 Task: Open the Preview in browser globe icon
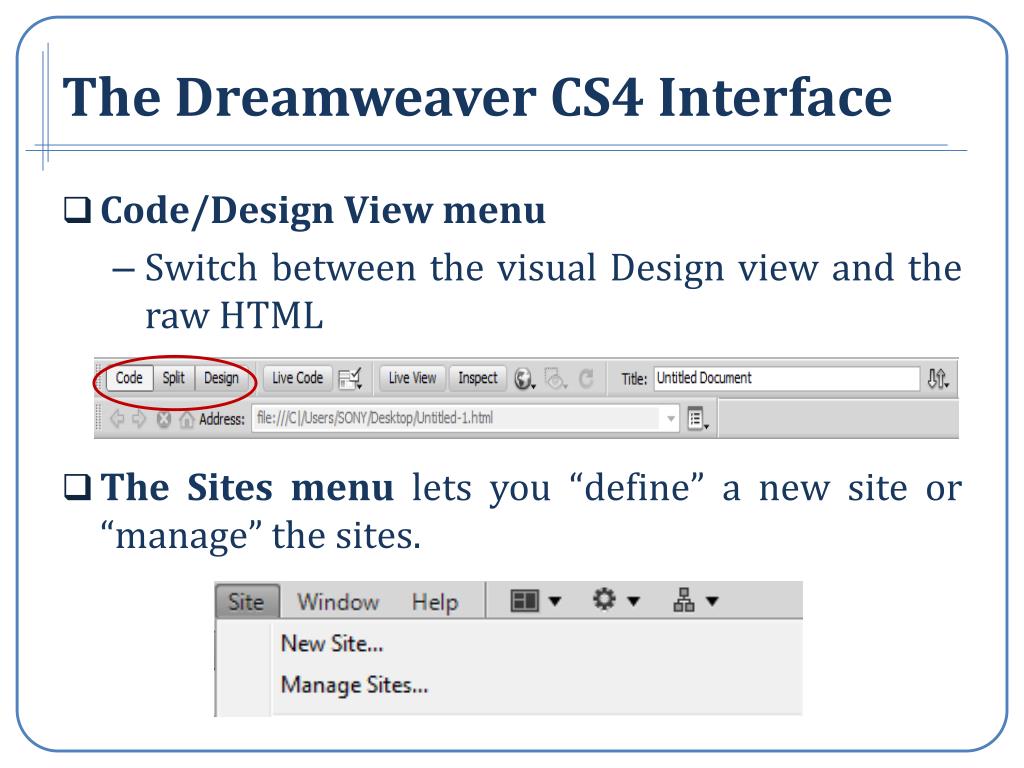point(524,379)
